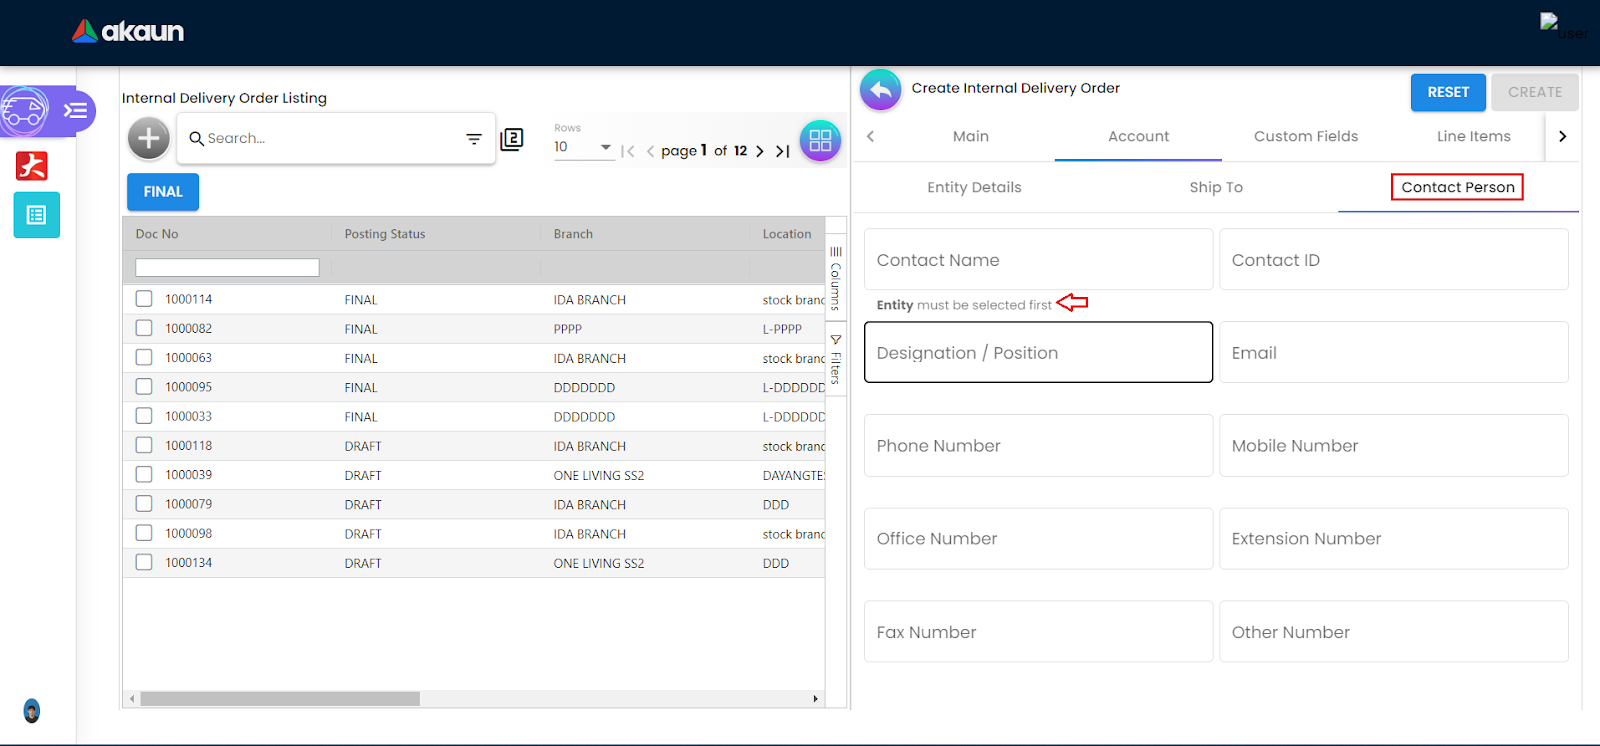The image size is (1600, 746).
Task: Open the Rows per page dropdown
Action: (x=584, y=147)
